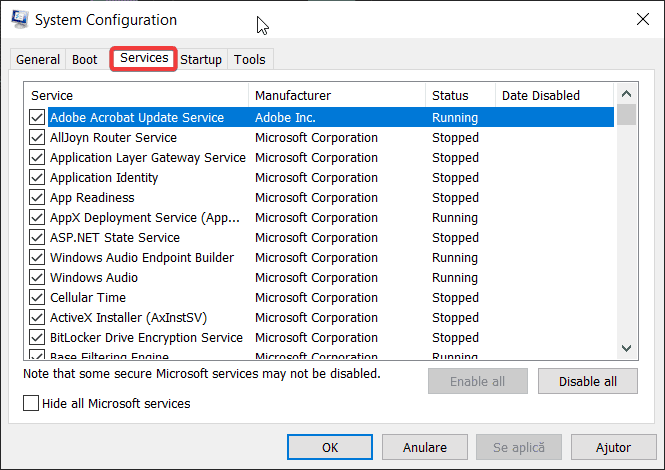Select the Cellular Time service row
This screenshot has width=665, height=470.
[x=88, y=298]
